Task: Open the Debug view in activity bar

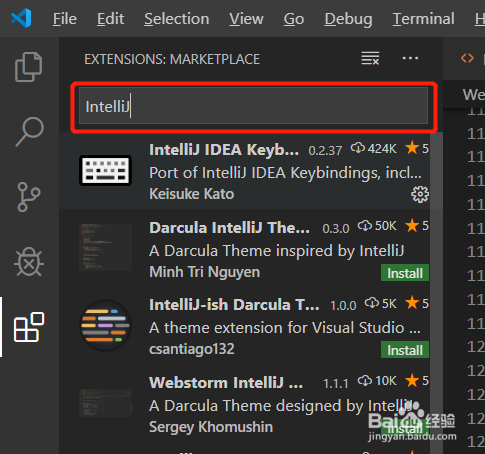Action: click(x=29, y=262)
